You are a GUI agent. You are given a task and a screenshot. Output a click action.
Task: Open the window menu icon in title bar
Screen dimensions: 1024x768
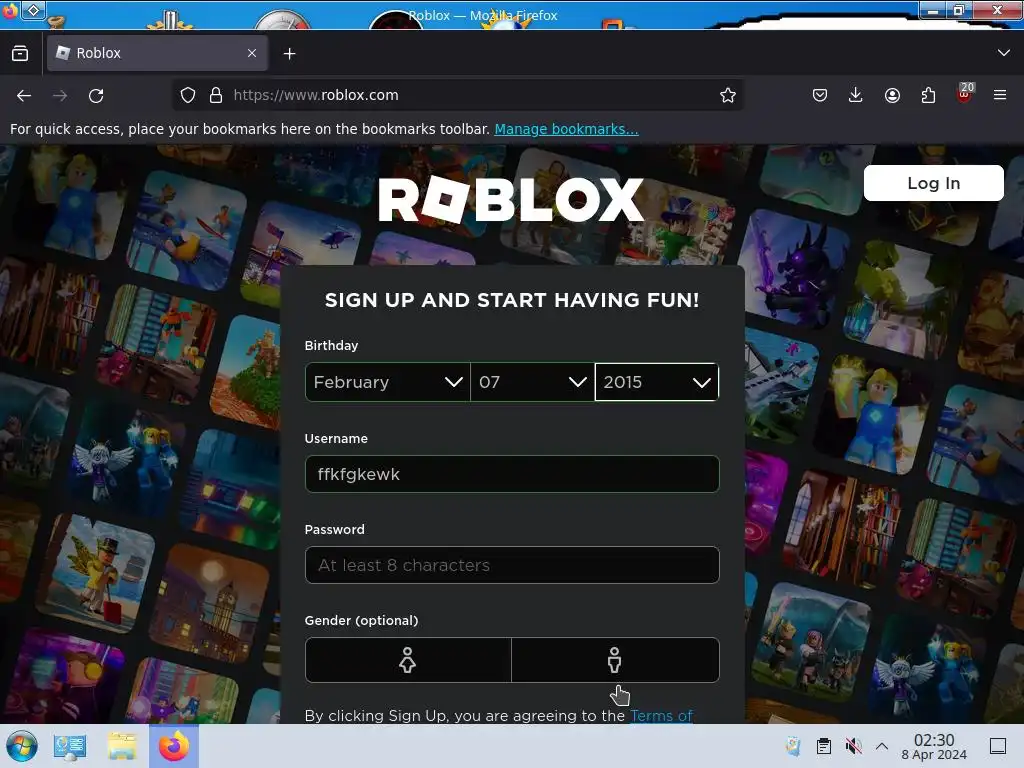click(x=34, y=10)
